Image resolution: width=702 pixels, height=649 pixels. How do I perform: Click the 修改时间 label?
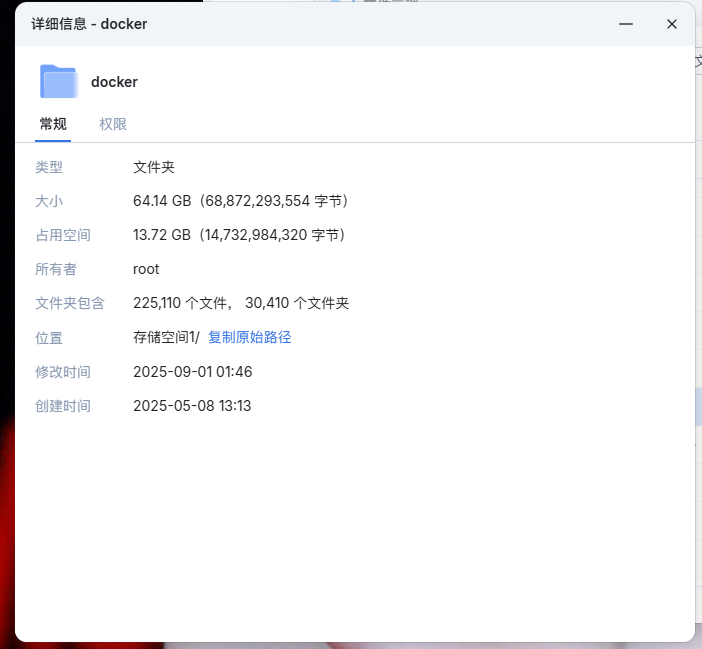pos(63,371)
